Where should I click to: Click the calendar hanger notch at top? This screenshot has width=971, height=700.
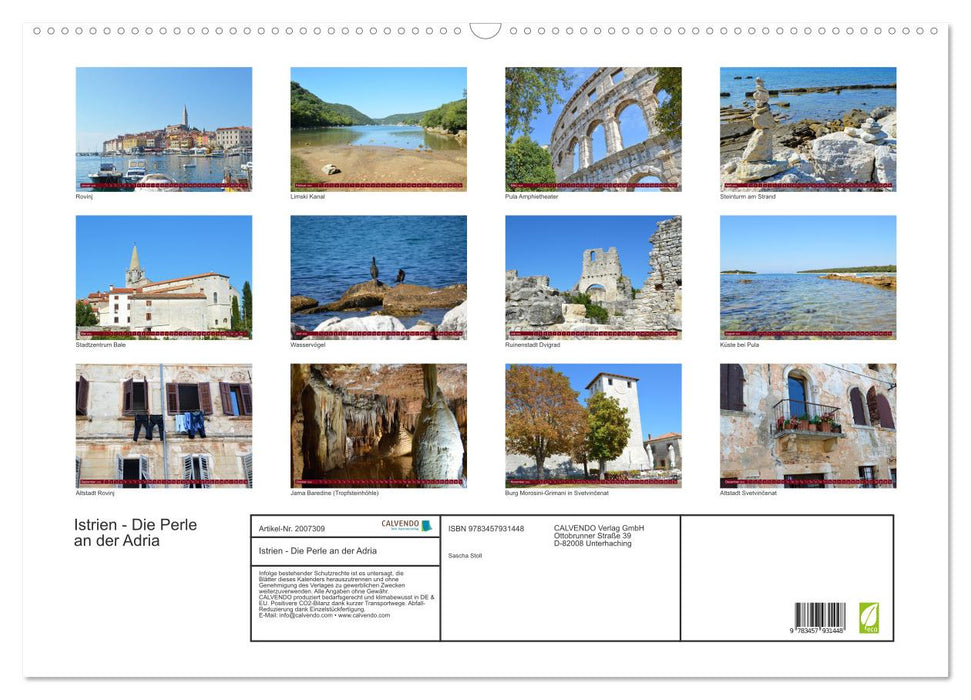pyautogui.click(x=485, y=31)
